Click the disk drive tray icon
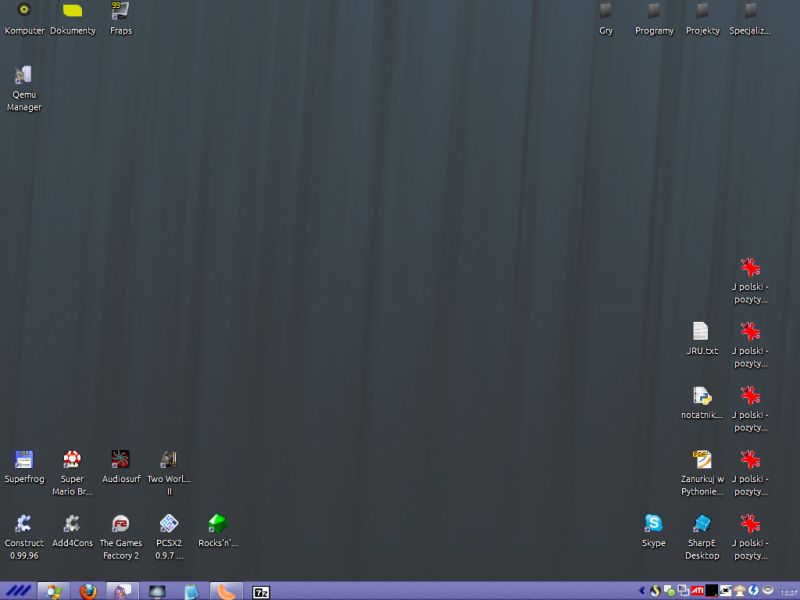800x600 pixels. click(x=767, y=590)
